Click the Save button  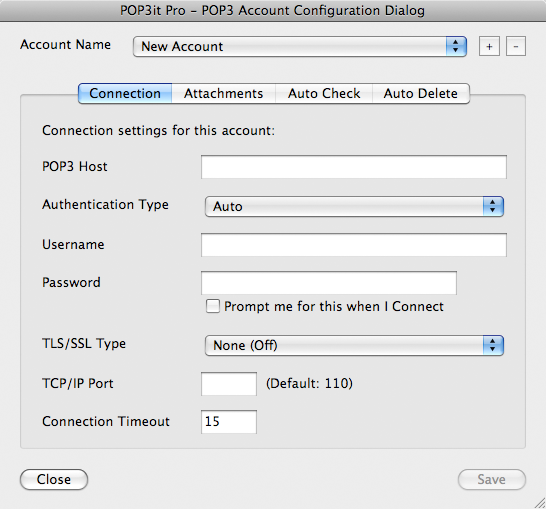click(492, 479)
